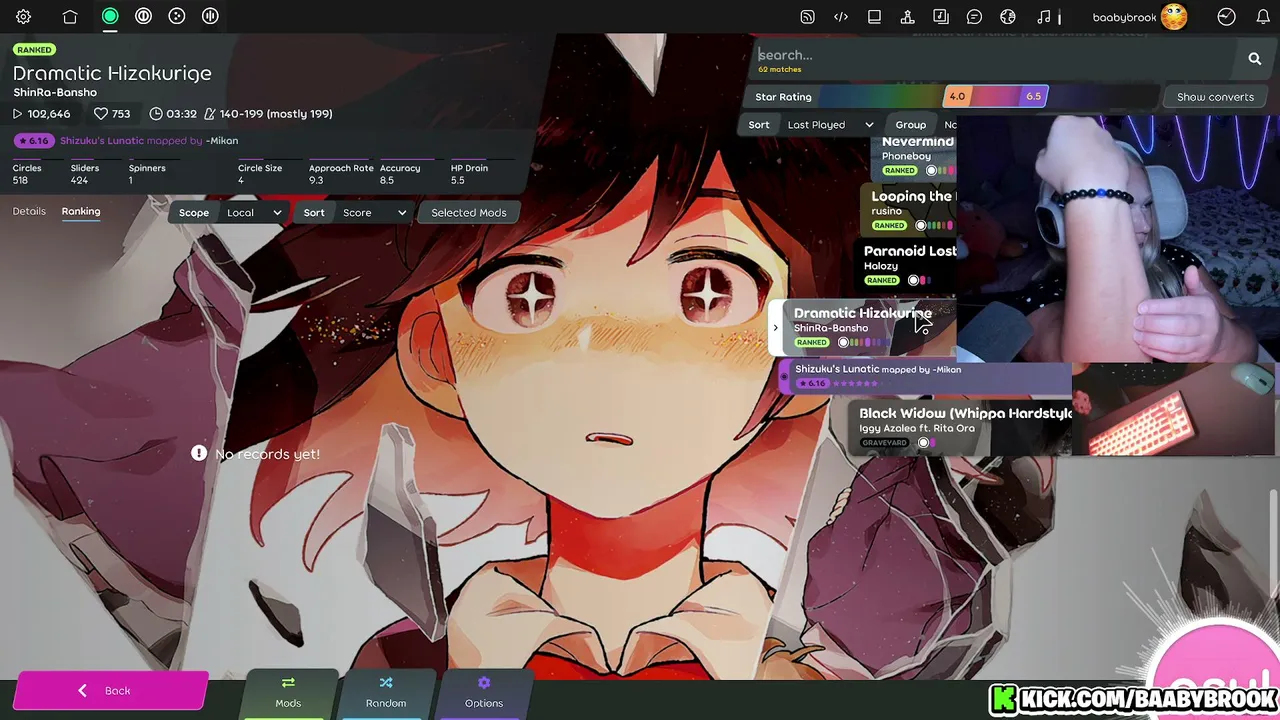The image size is (1280, 720).
Task: Open the dashboard globe icon
Action: pos(1008,17)
